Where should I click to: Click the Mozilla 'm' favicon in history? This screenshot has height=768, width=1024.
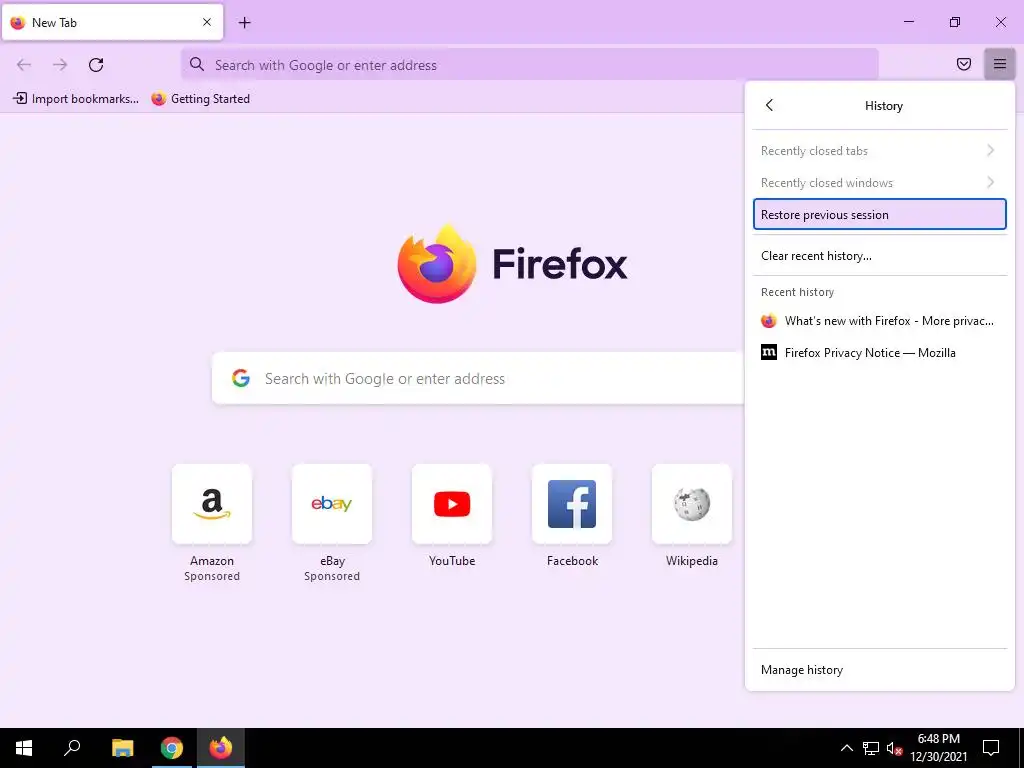point(769,353)
